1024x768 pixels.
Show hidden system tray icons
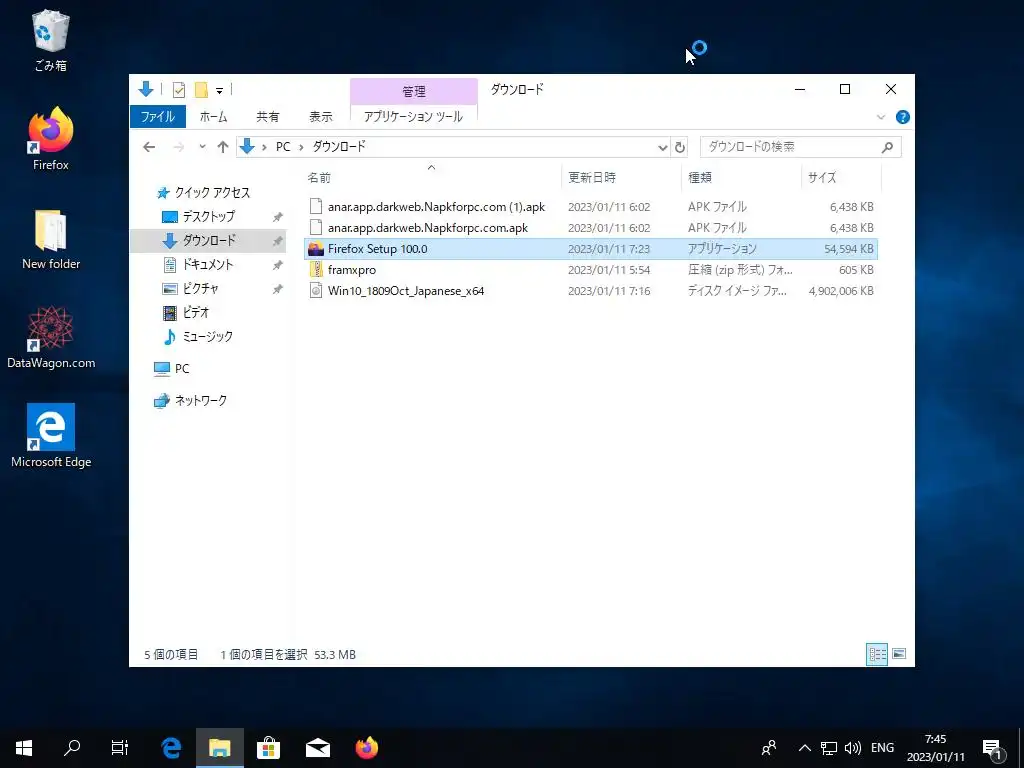(805, 748)
